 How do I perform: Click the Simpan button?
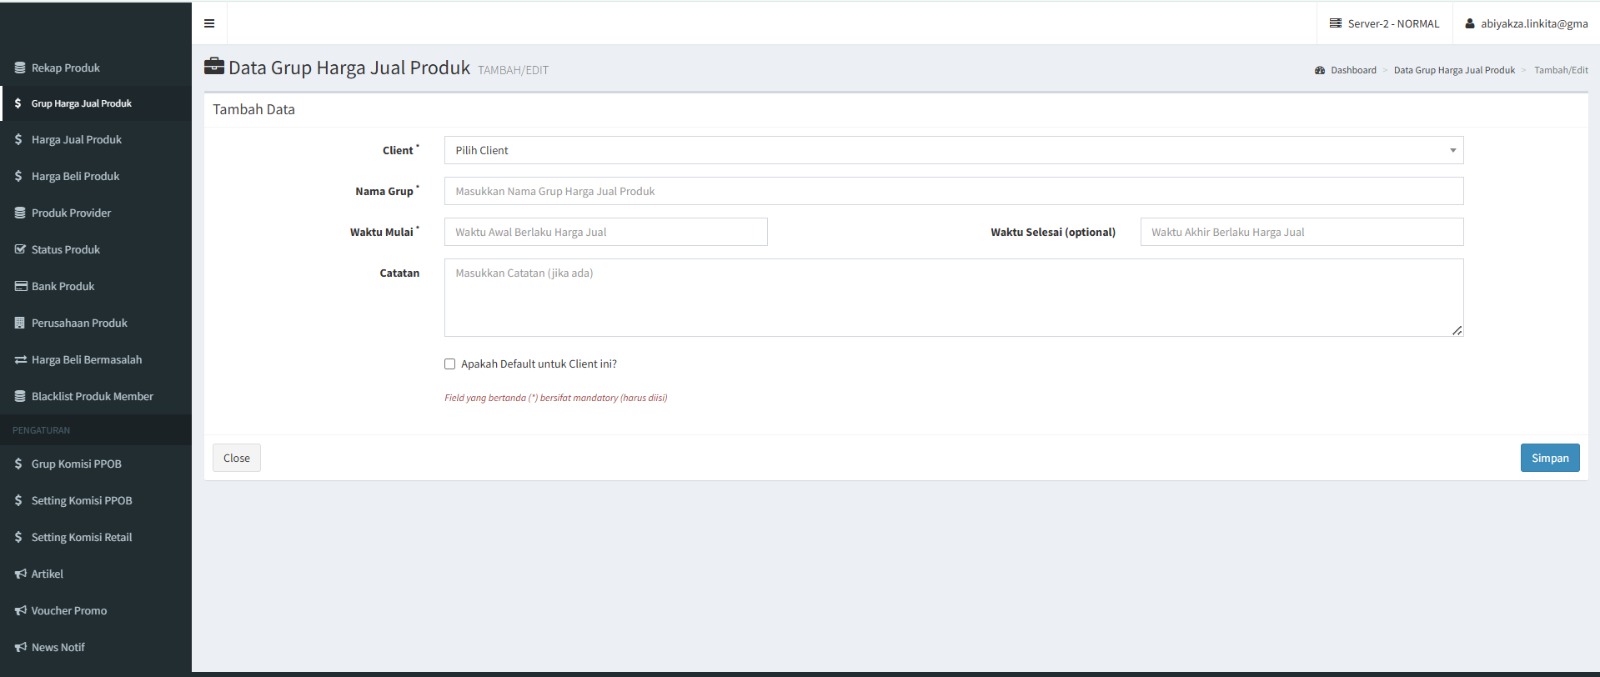(x=1549, y=458)
